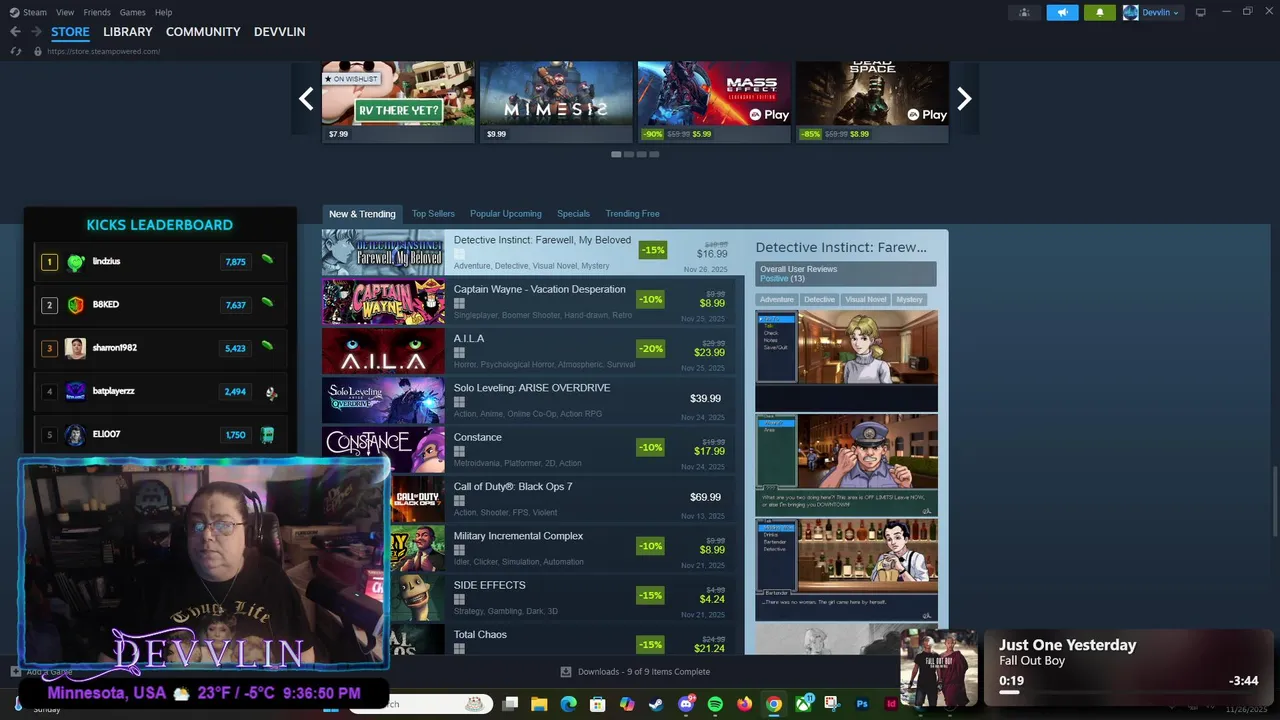The width and height of the screenshot is (1280, 720).
Task: Open the SIDE EFFECTS game row
Action: [x=563, y=596]
